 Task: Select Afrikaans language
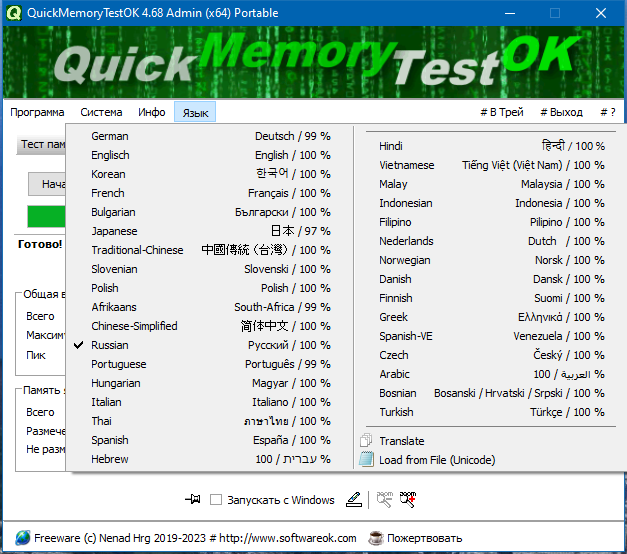[x=210, y=307]
